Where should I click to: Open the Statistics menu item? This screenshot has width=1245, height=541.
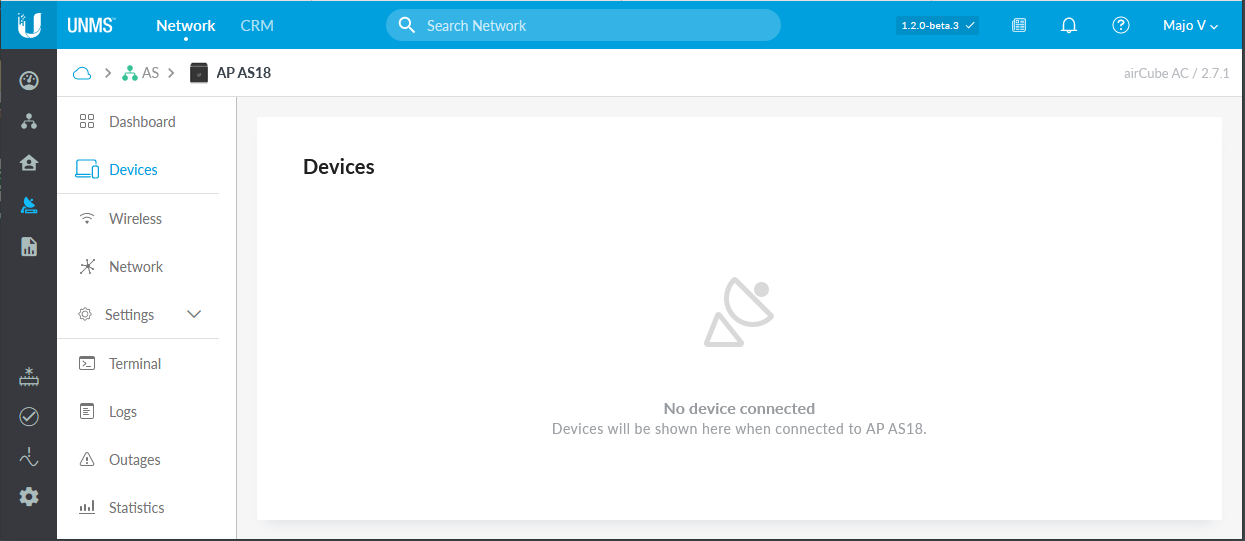(x=136, y=508)
